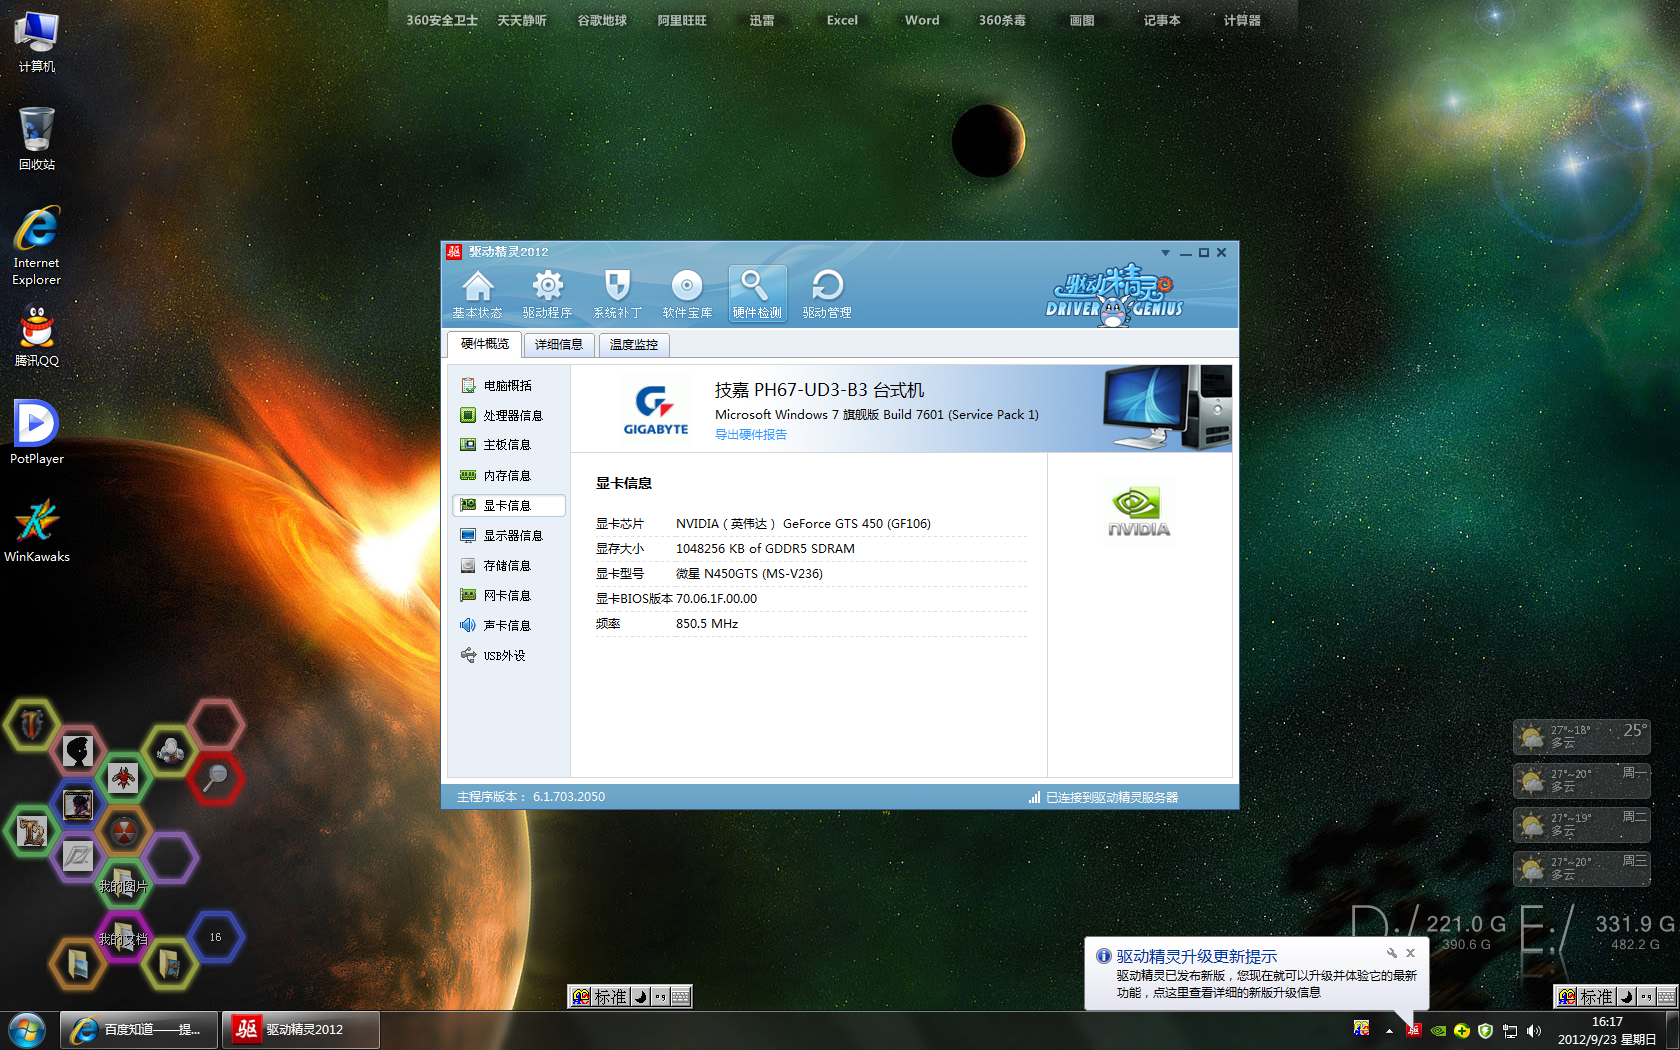
Task: Open 软件宝库 disc section
Action: (x=687, y=294)
